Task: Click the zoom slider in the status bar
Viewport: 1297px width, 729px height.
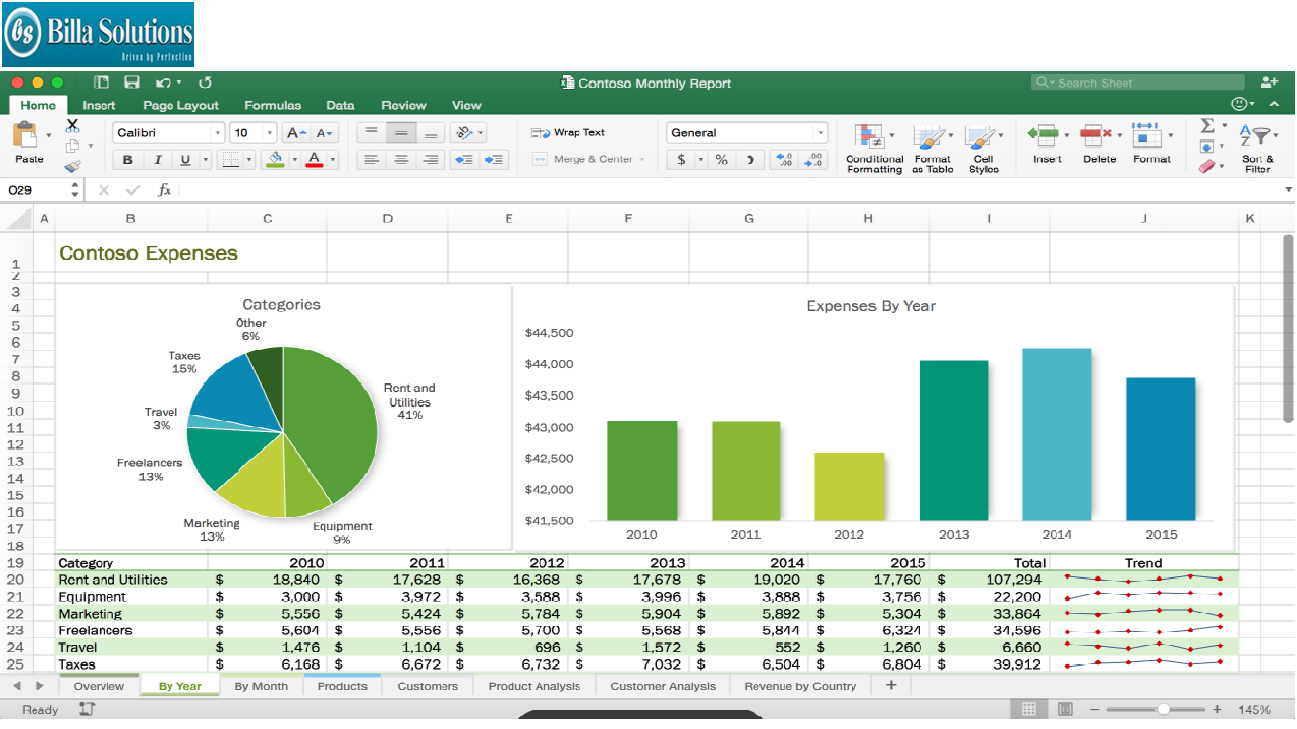Action: (x=1163, y=709)
